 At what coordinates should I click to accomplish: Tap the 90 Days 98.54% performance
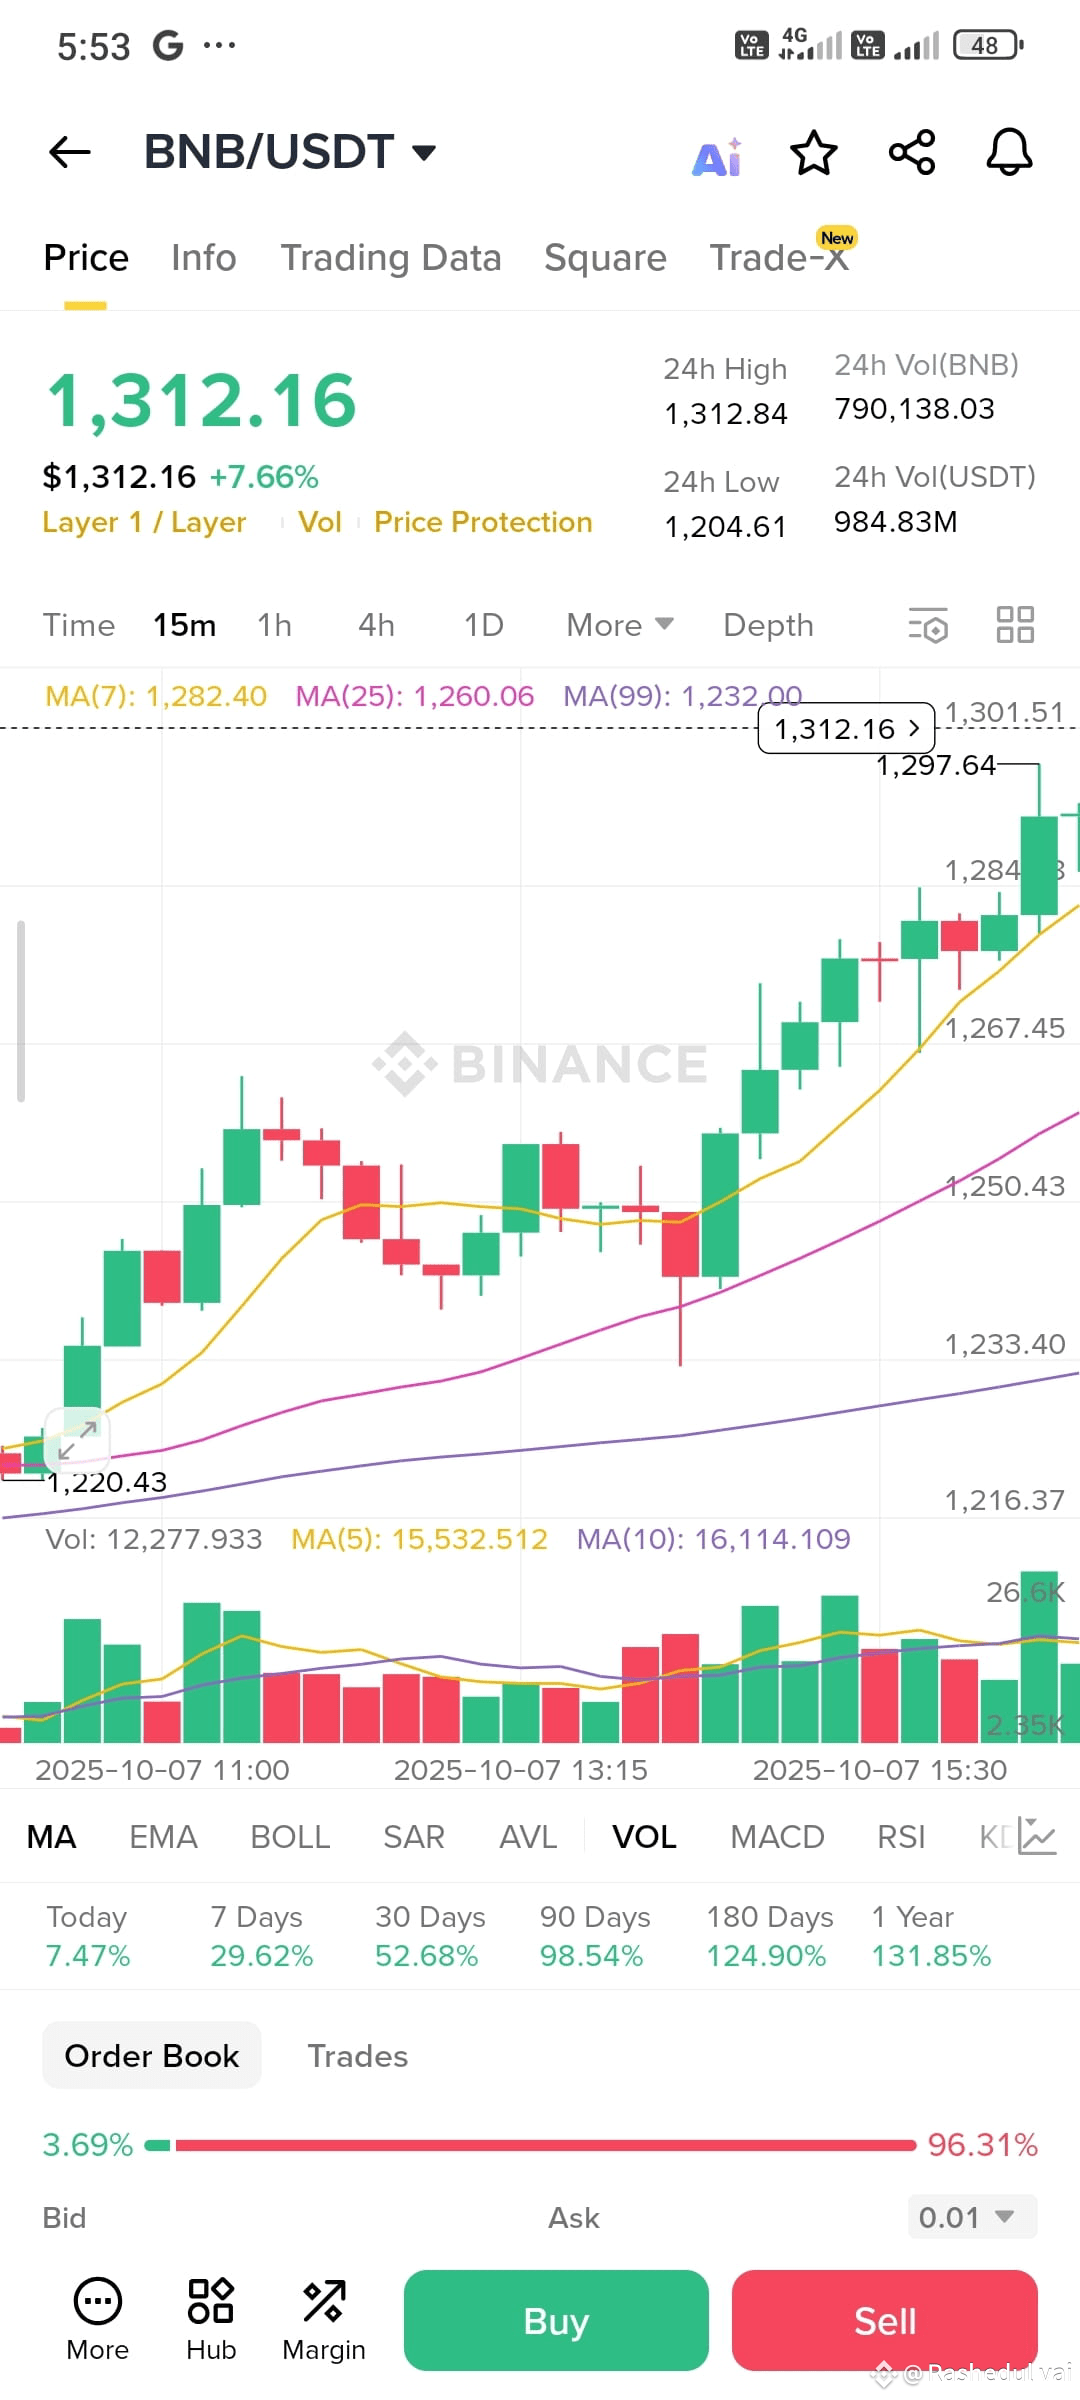click(x=595, y=1936)
